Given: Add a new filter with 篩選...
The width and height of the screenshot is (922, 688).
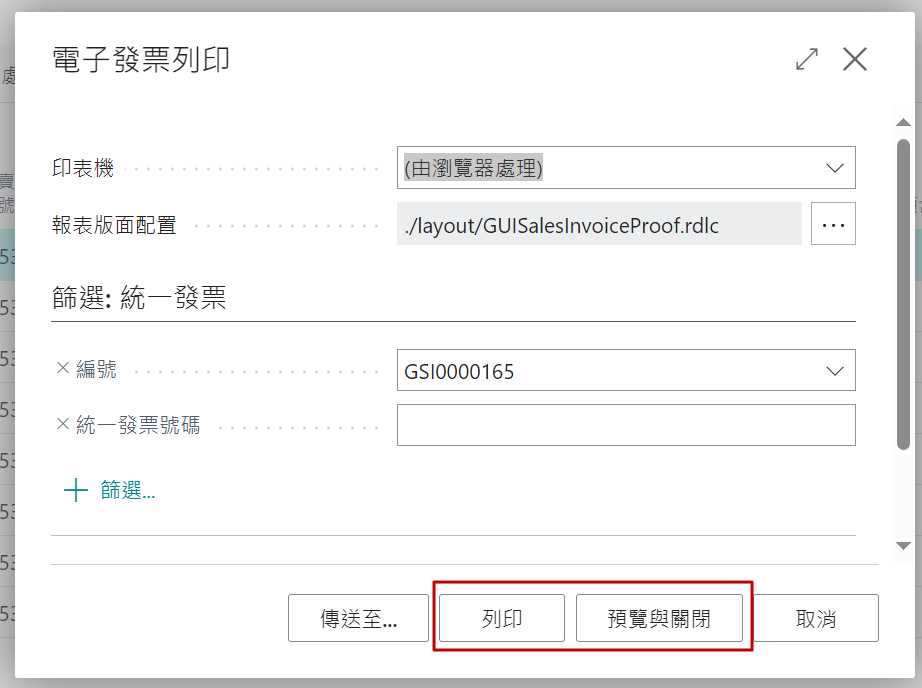Looking at the screenshot, I should pos(110,490).
